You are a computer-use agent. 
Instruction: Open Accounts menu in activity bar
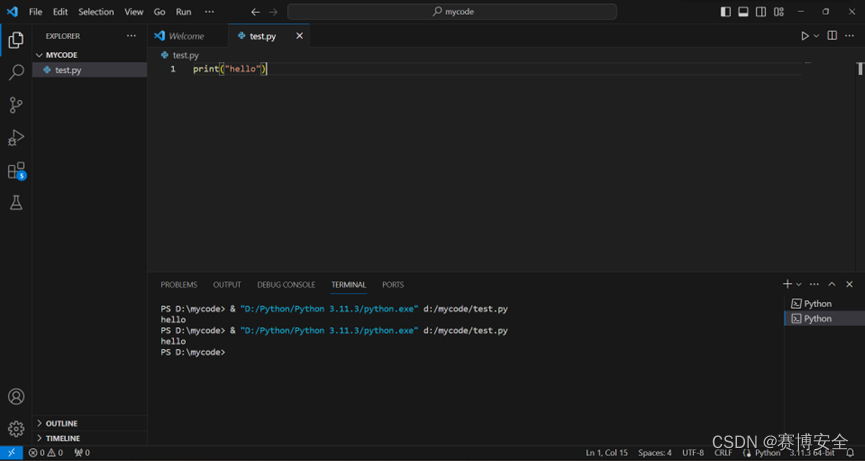coord(16,396)
